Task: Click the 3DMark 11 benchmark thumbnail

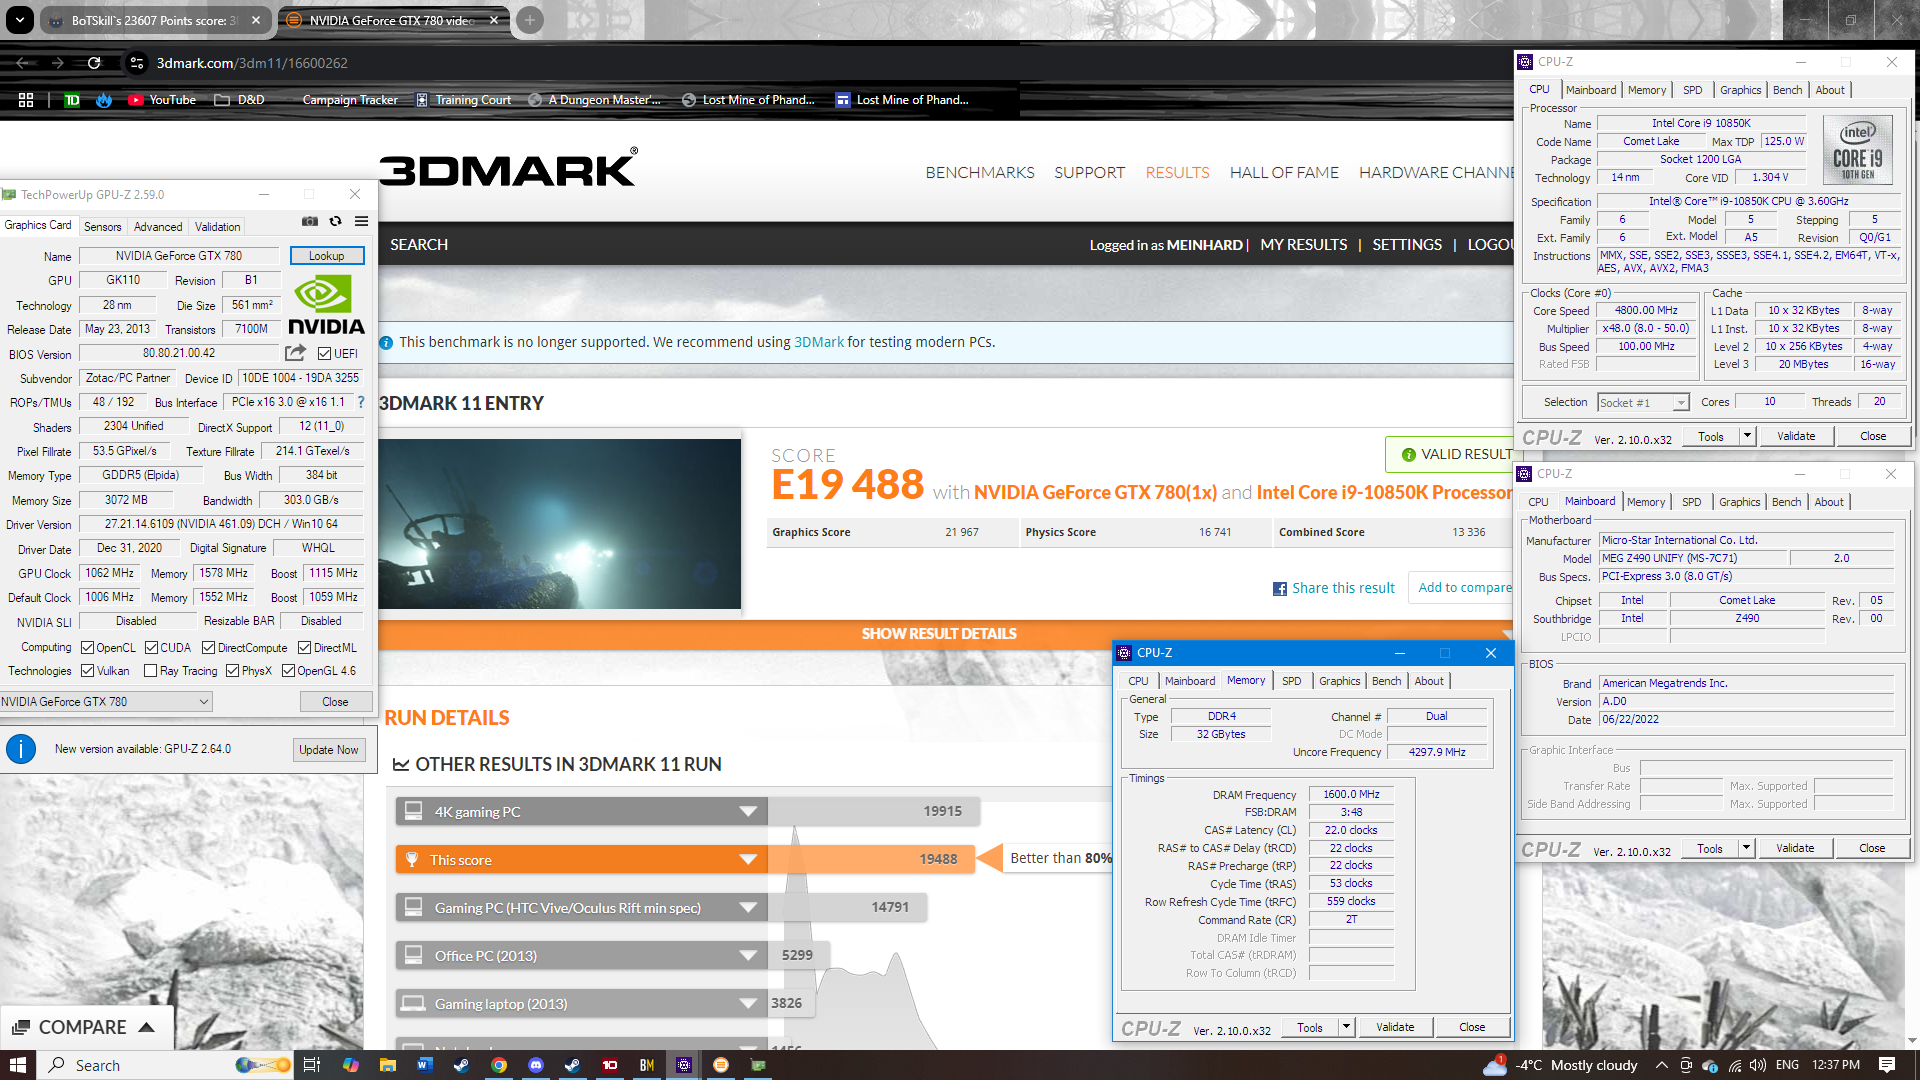Action: (x=560, y=524)
